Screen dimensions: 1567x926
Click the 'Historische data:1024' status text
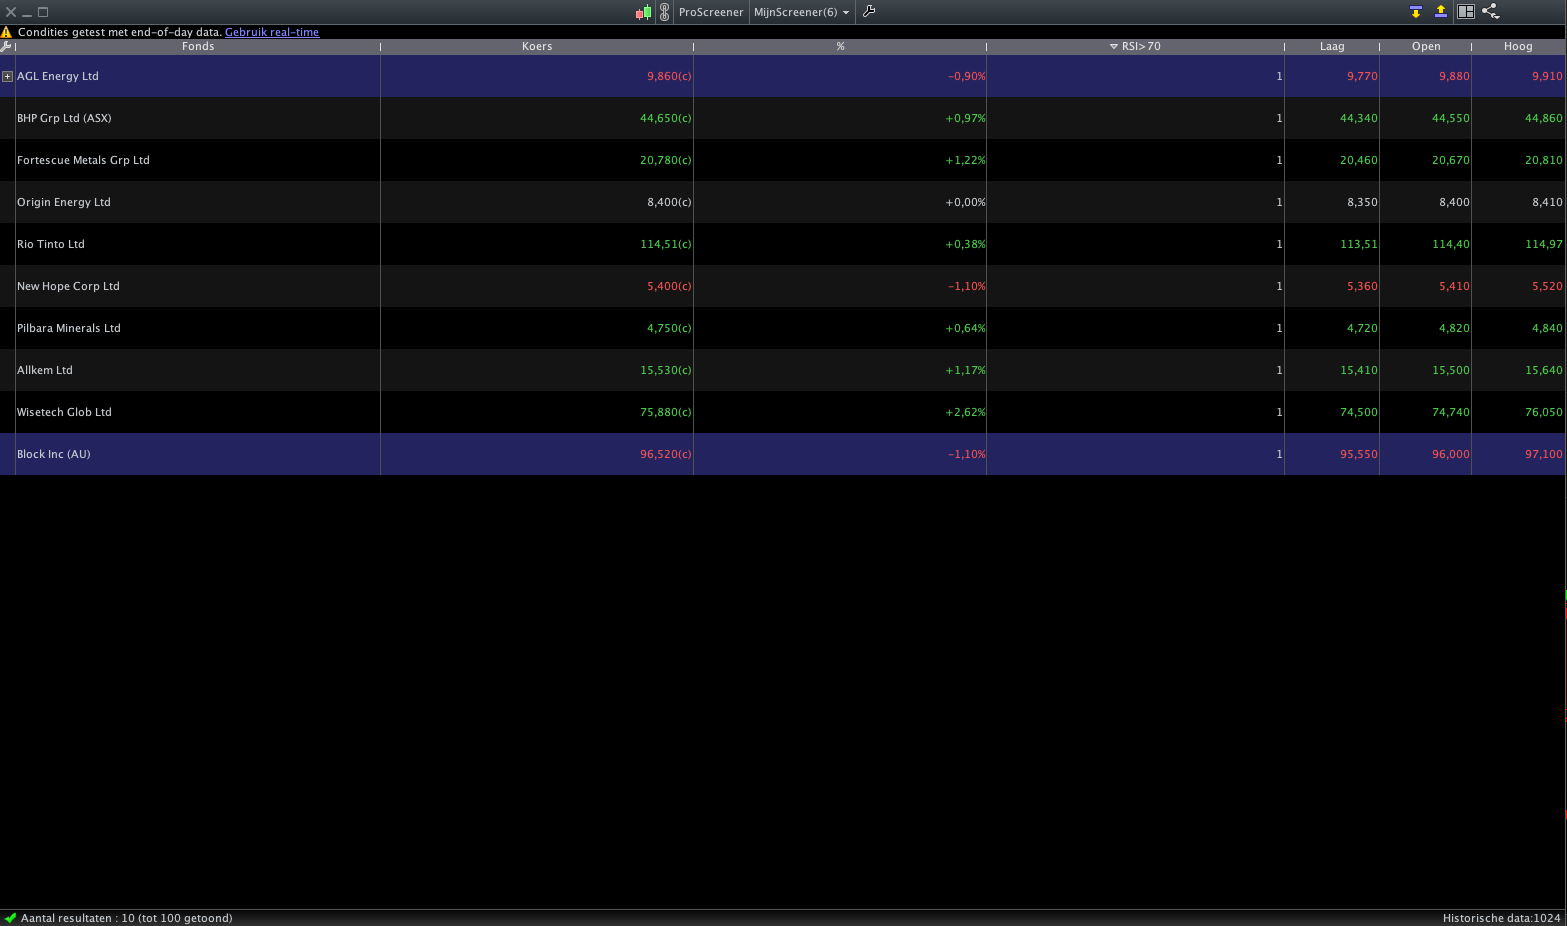coord(1501,918)
